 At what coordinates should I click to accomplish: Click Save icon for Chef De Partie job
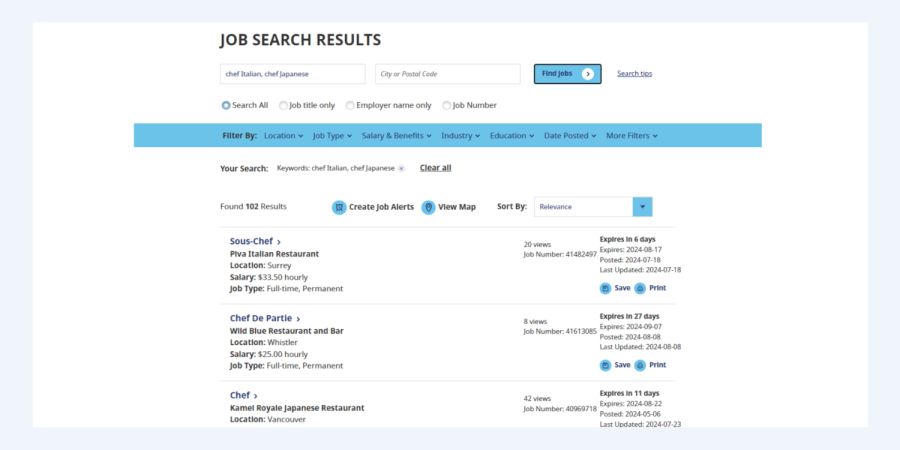[605, 365]
